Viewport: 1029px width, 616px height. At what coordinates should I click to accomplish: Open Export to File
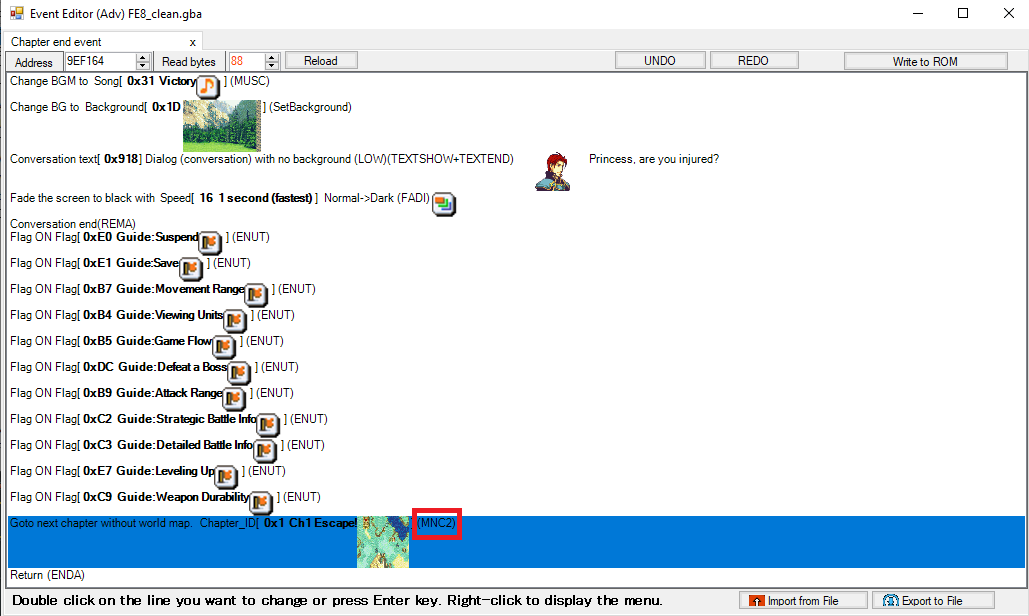[933, 601]
